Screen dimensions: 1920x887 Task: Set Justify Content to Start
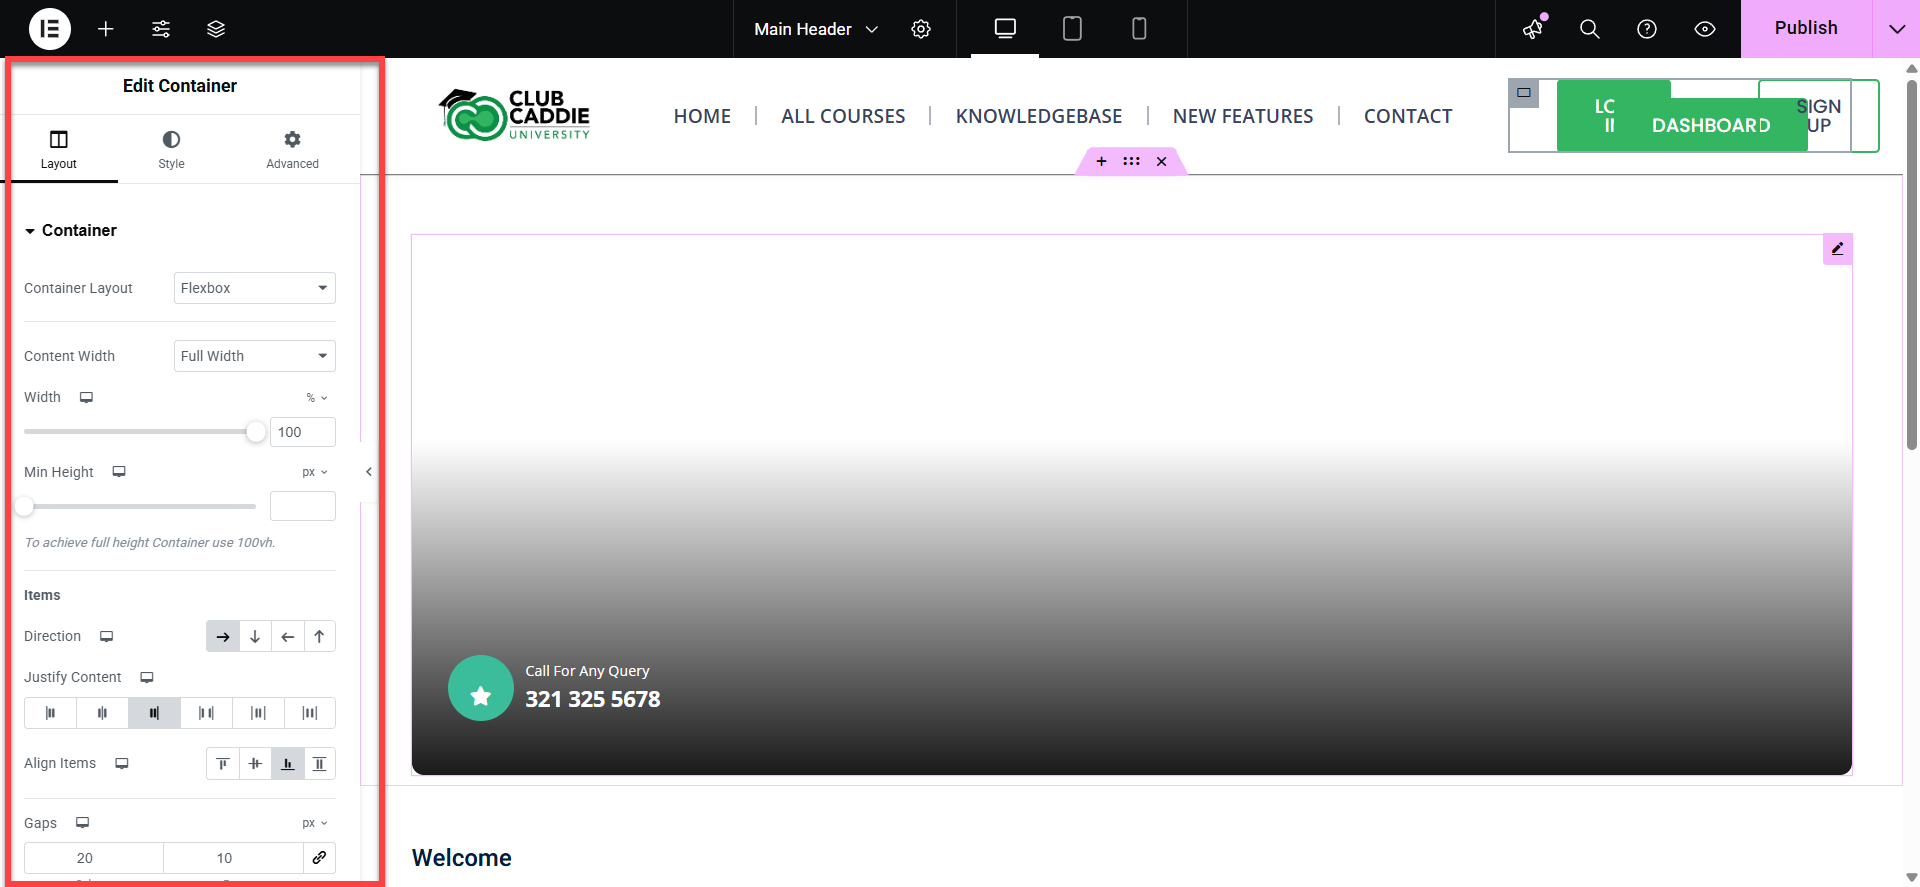[x=50, y=713]
